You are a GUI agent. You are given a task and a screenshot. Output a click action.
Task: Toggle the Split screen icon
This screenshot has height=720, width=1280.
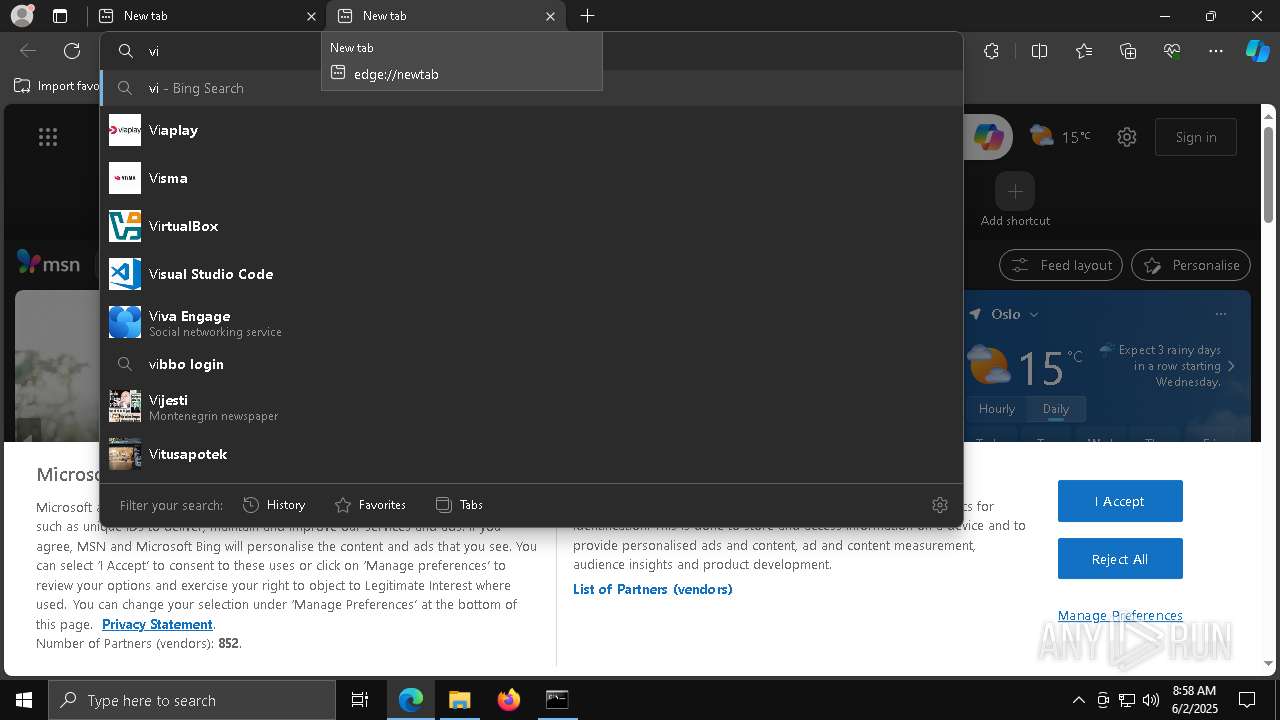[1039, 51]
